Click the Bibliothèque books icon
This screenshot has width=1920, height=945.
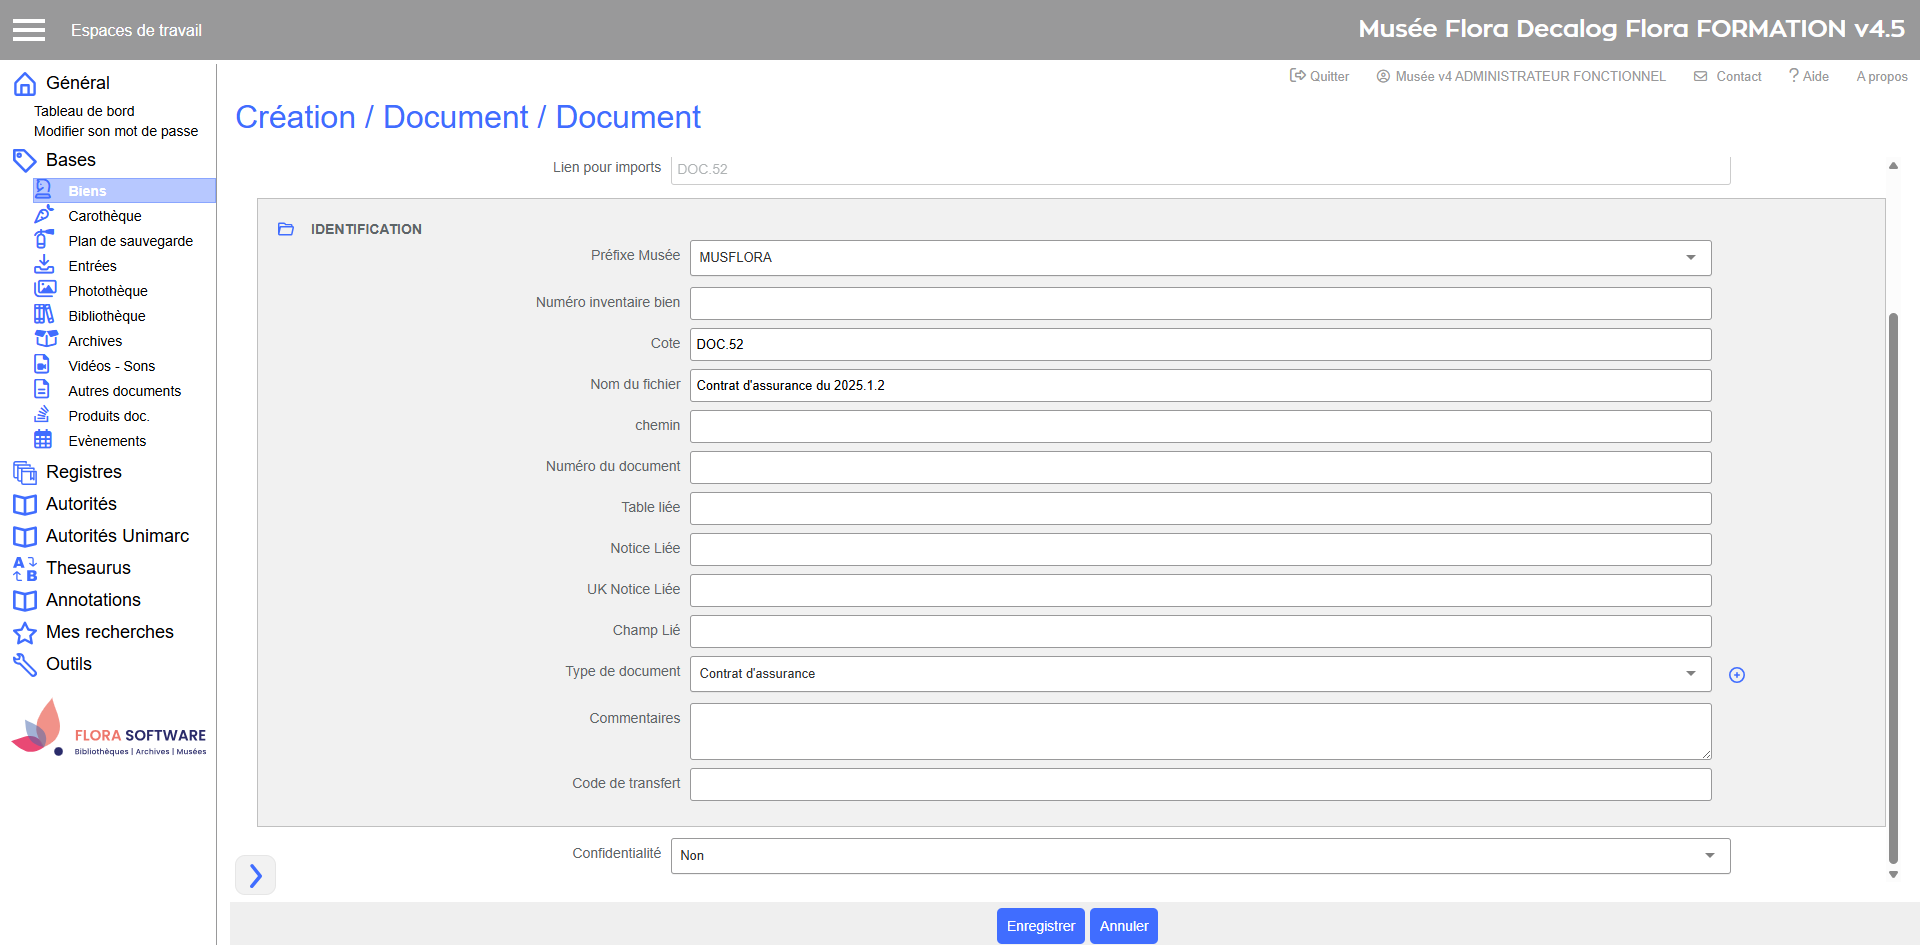pos(44,315)
